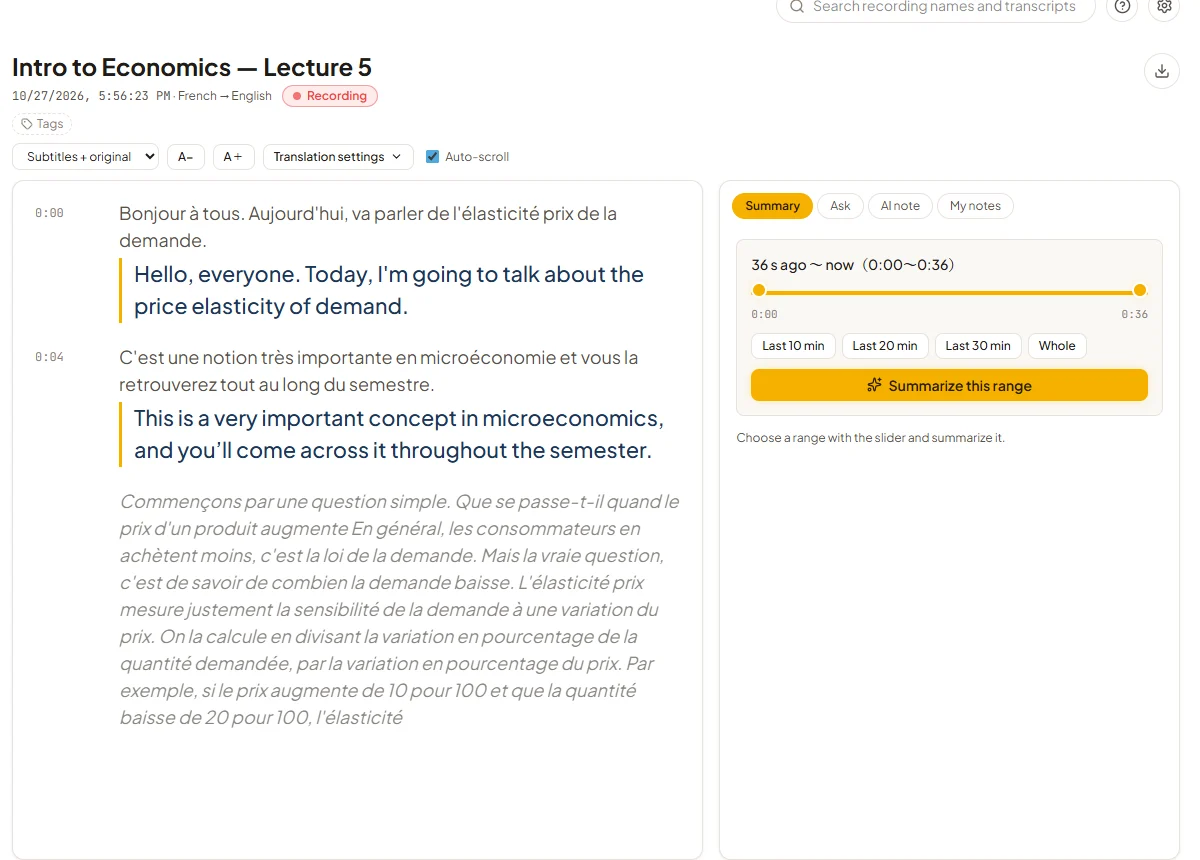The width and height of the screenshot is (1200, 860).
Task: Click the right slider handle at 0:36
Action: coord(1140,290)
